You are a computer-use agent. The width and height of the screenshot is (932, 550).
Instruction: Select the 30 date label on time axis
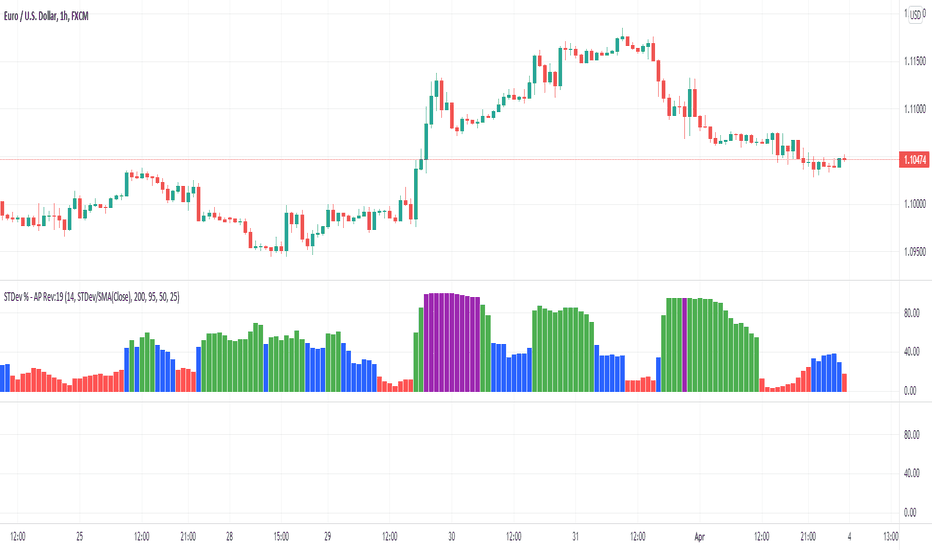452,536
